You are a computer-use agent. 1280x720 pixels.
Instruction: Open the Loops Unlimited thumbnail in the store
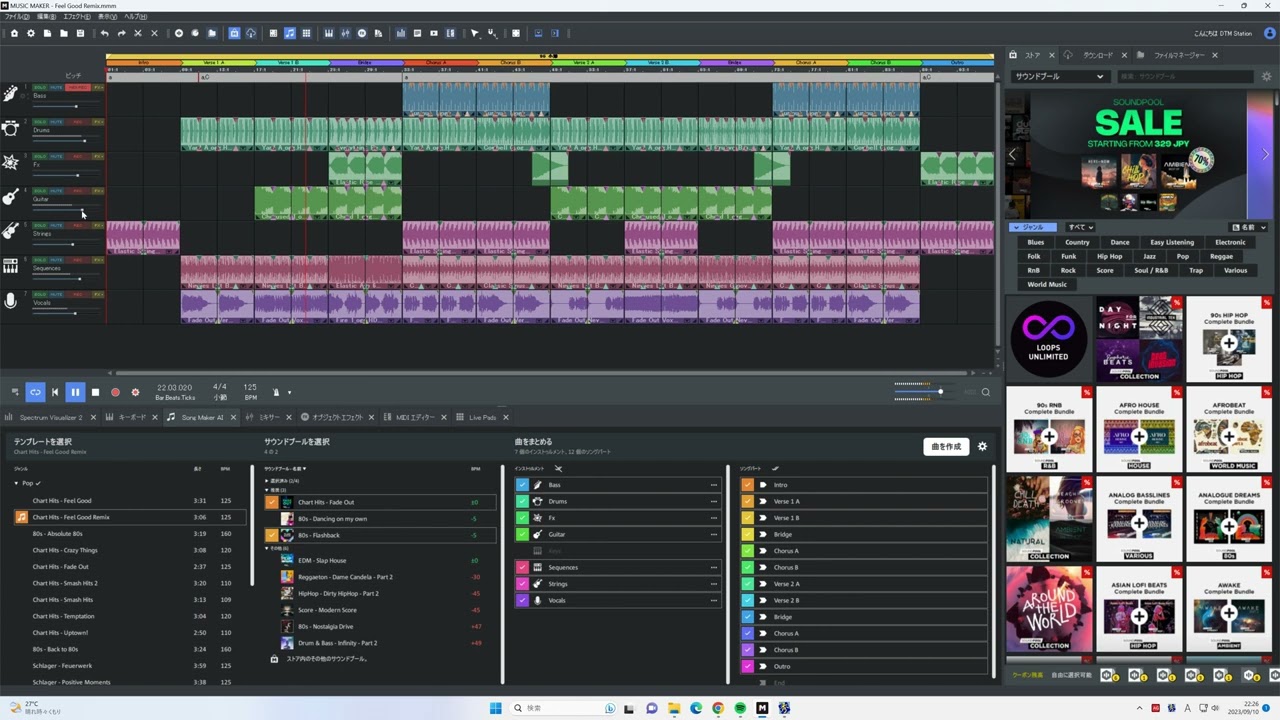click(x=1048, y=339)
